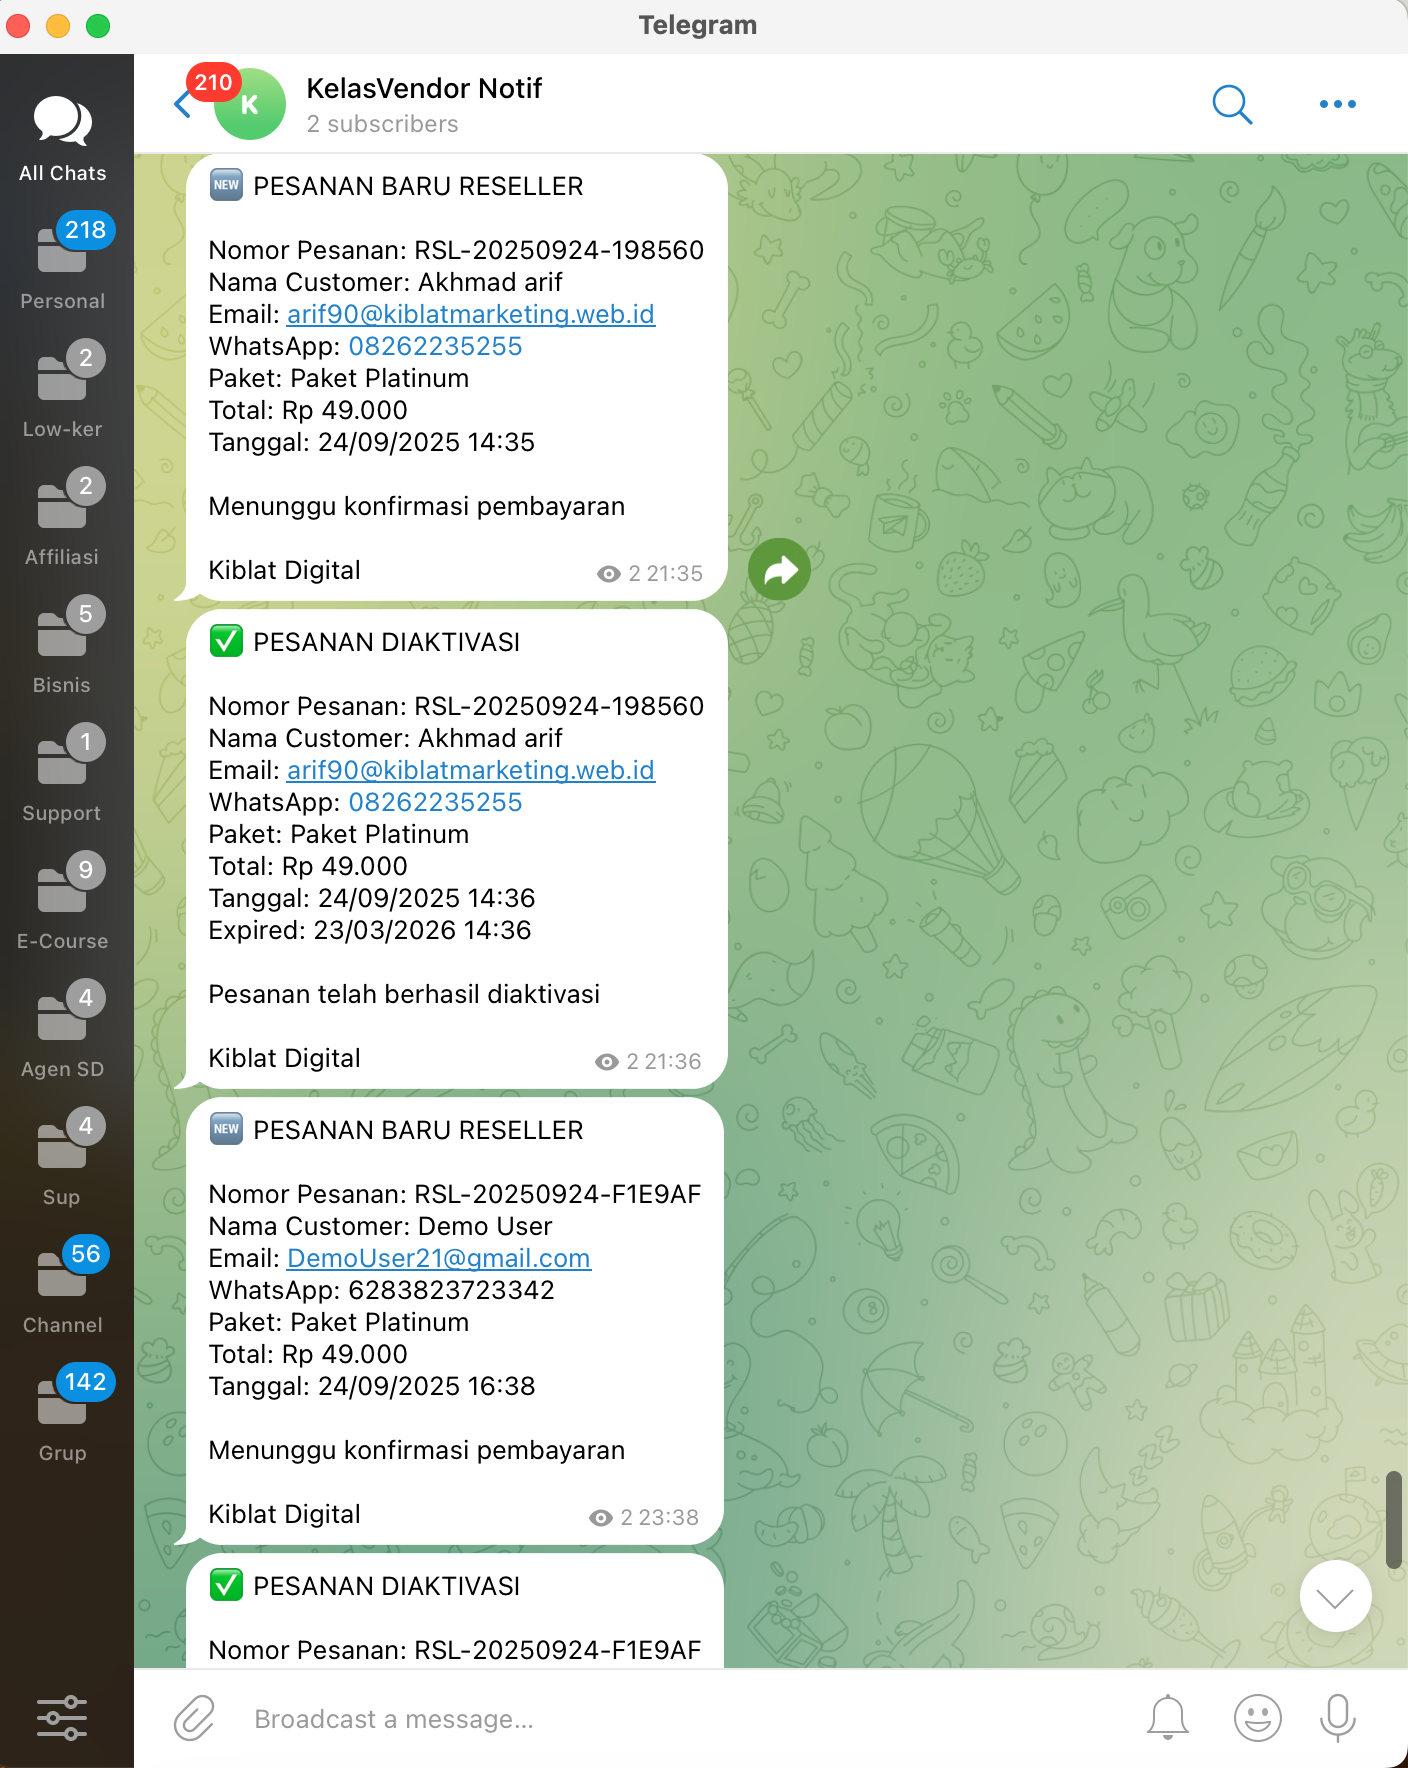Select the All Chats folder
1408x1768 pixels.
pyautogui.click(x=62, y=139)
